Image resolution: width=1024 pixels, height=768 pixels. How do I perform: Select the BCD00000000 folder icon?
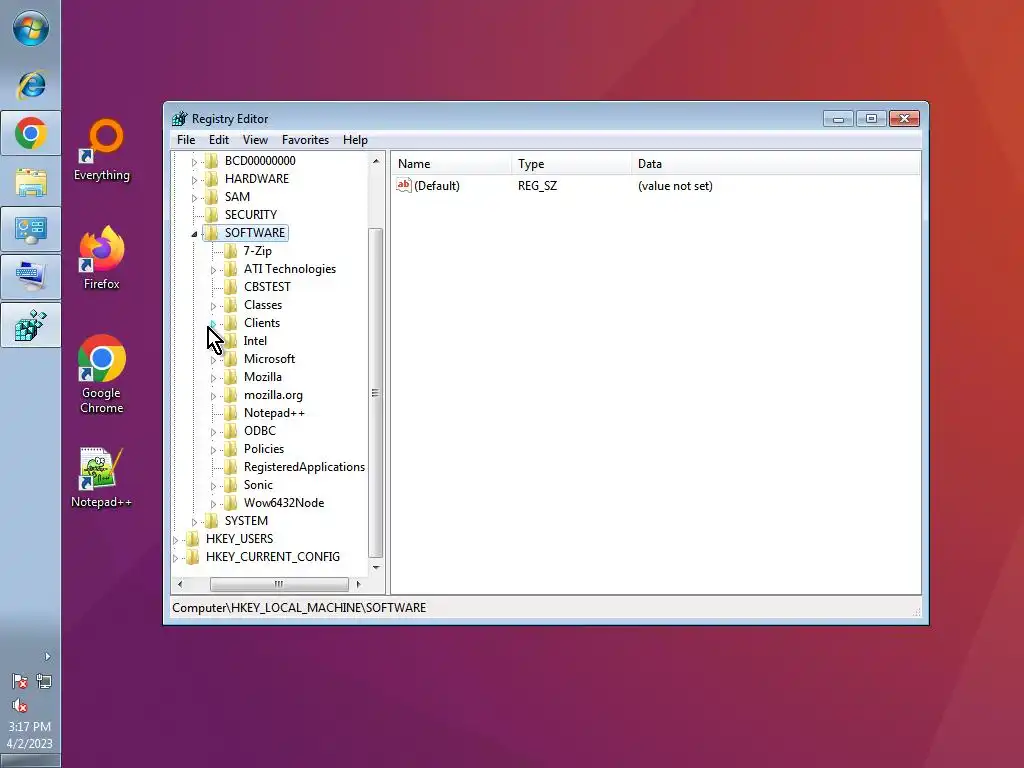[211, 161]
